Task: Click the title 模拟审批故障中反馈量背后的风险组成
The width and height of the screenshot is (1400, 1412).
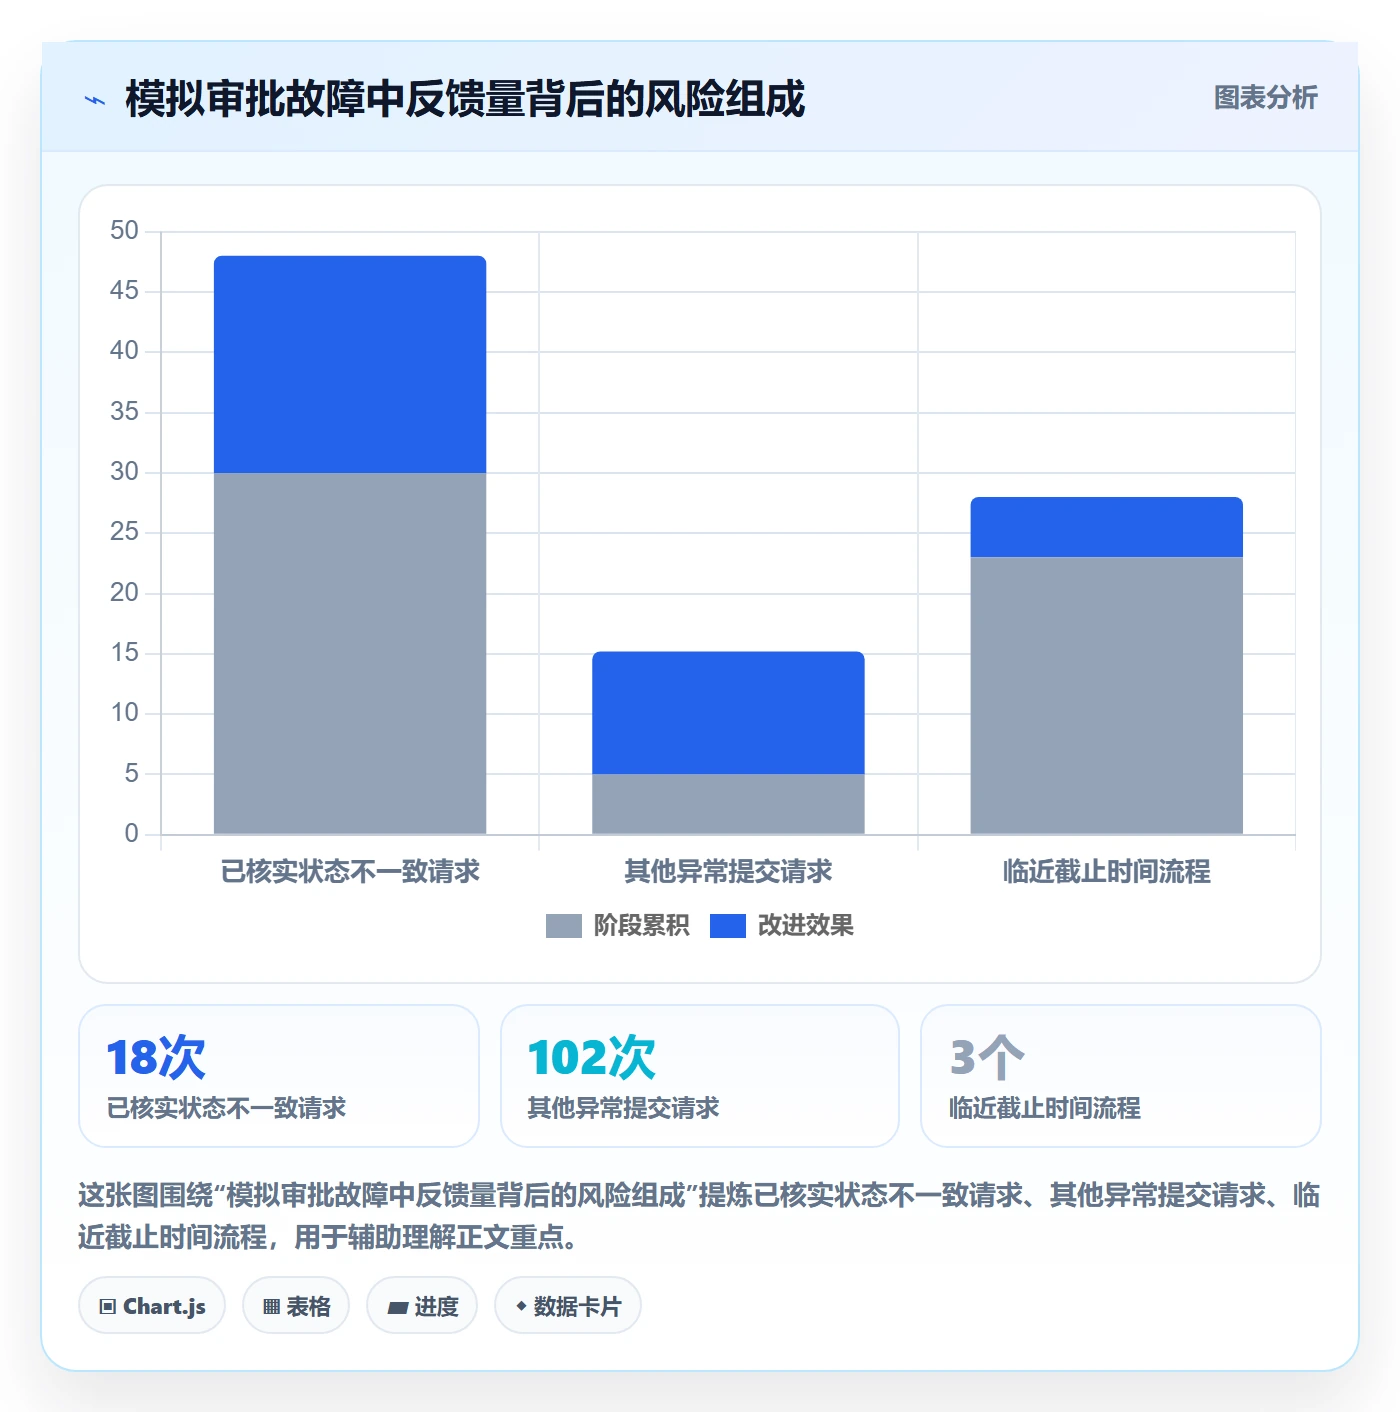Action: point(465,99)
